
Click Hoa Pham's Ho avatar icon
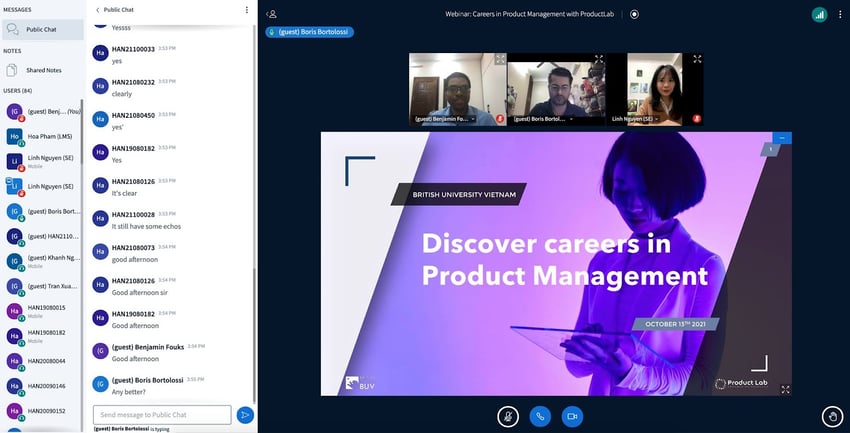coord(14,137)
